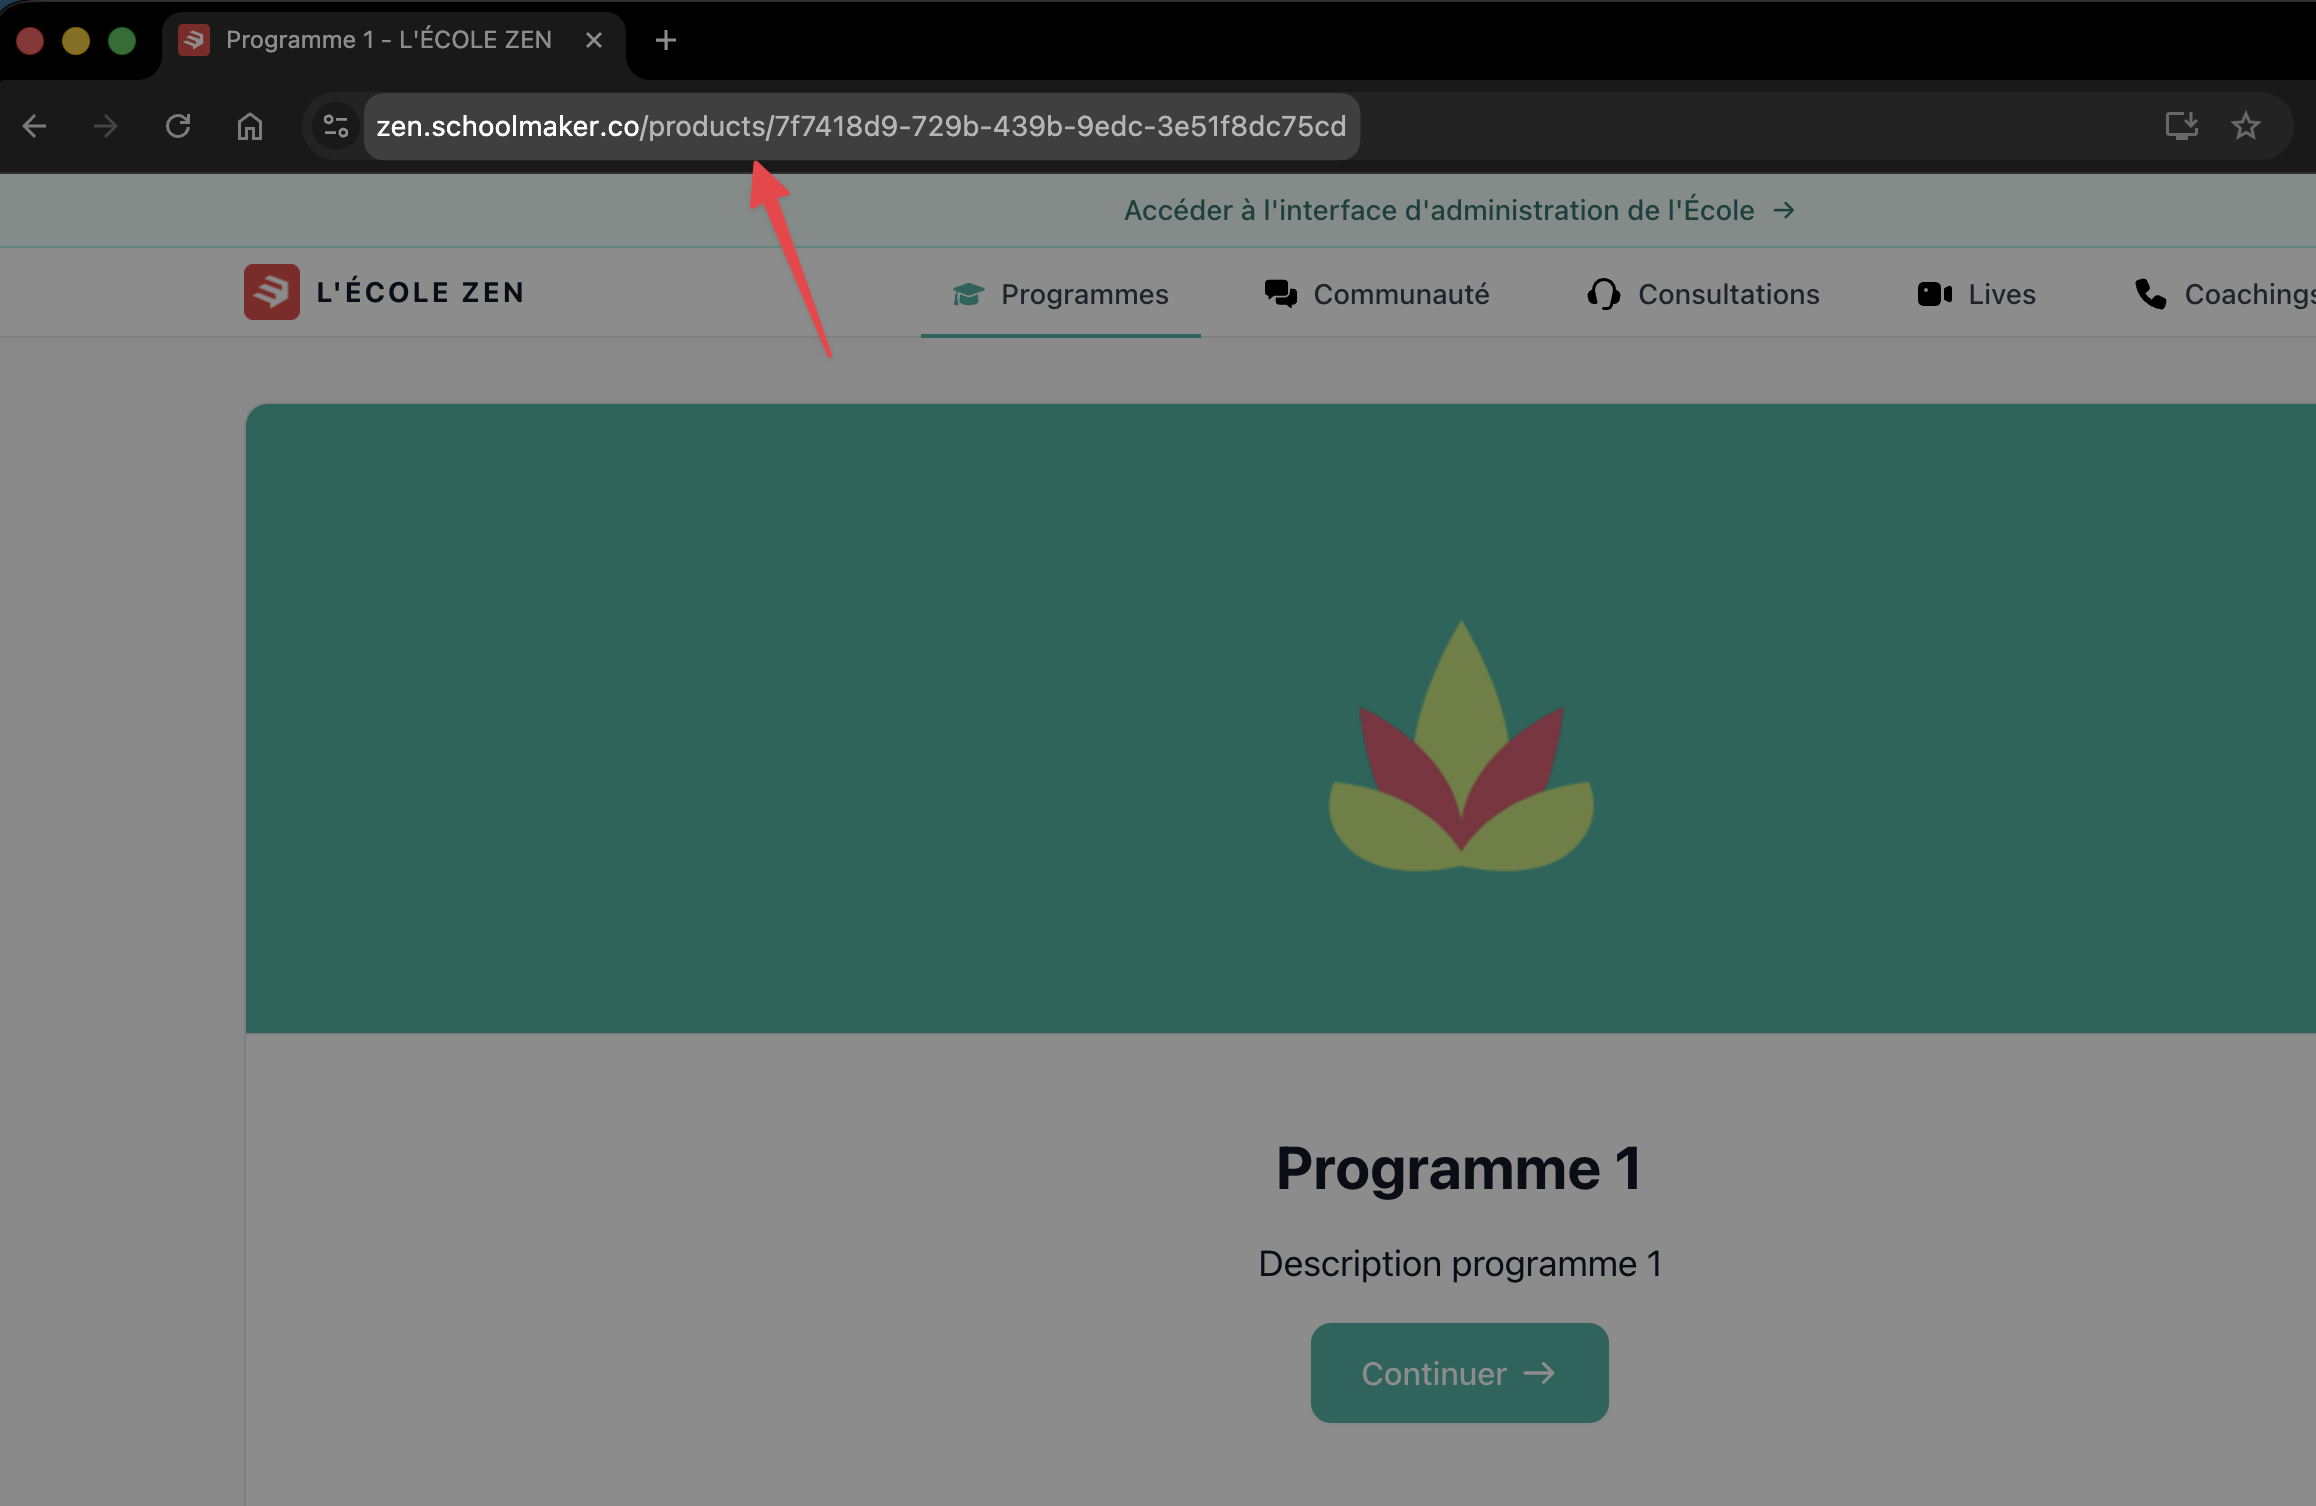Close the Programme 1 browser tab
The height and width of the screenshot is (1506, 2316).
pos(594,40)
